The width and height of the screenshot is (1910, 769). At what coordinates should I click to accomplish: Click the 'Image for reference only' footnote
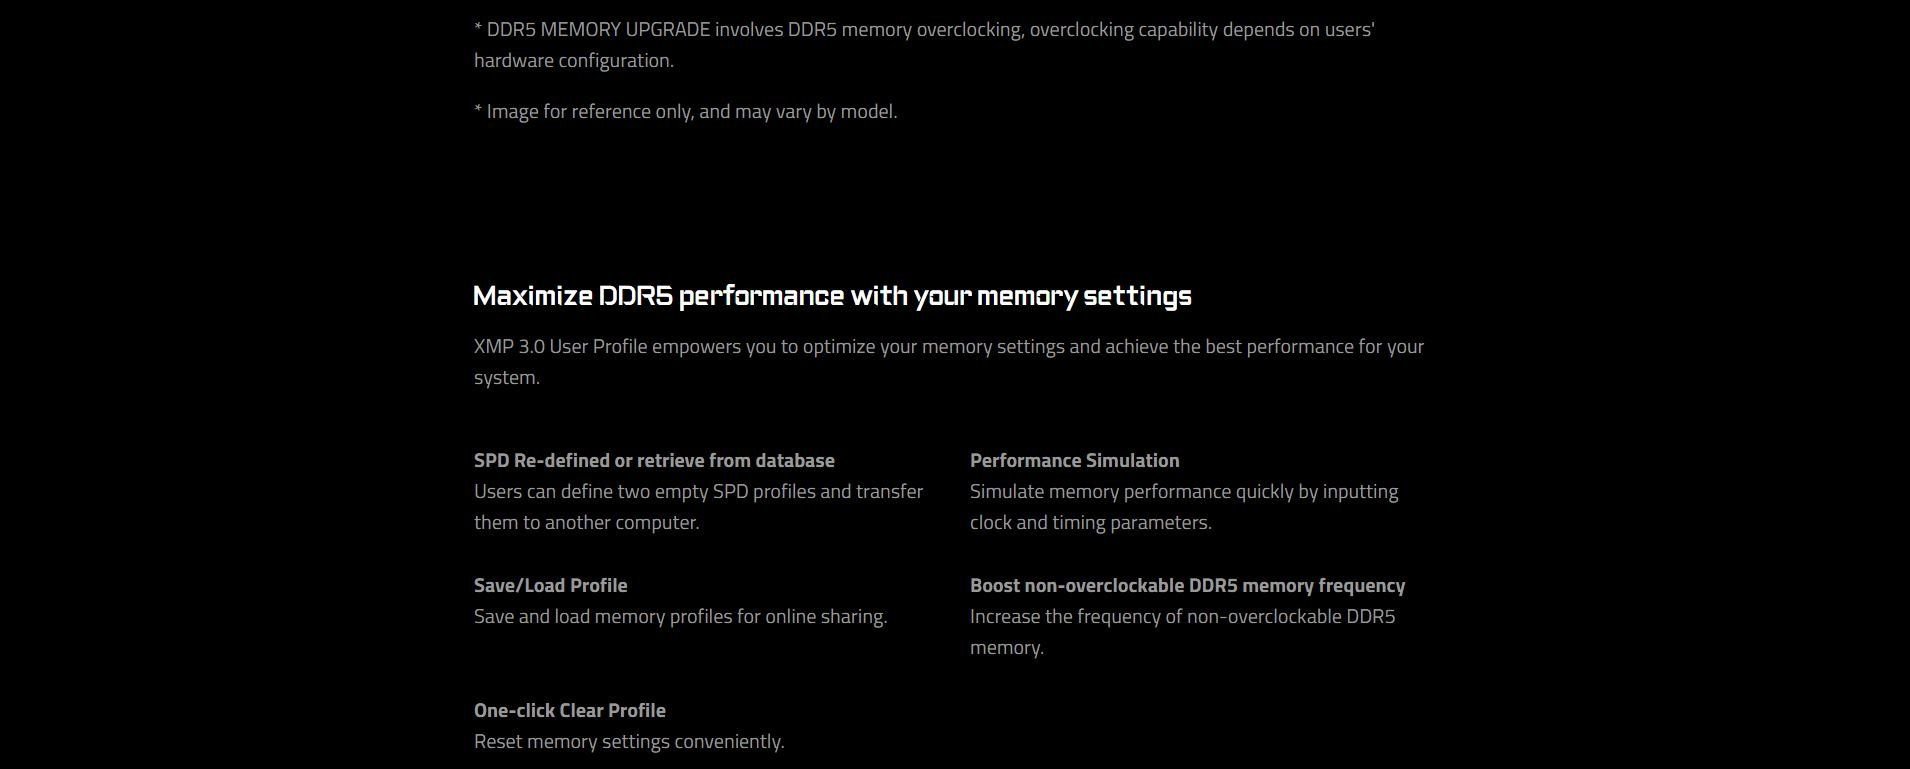point(686,111)
